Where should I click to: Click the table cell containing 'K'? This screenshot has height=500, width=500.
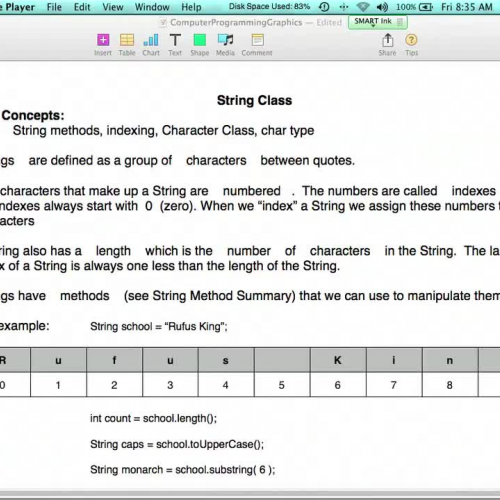point(338,360)
